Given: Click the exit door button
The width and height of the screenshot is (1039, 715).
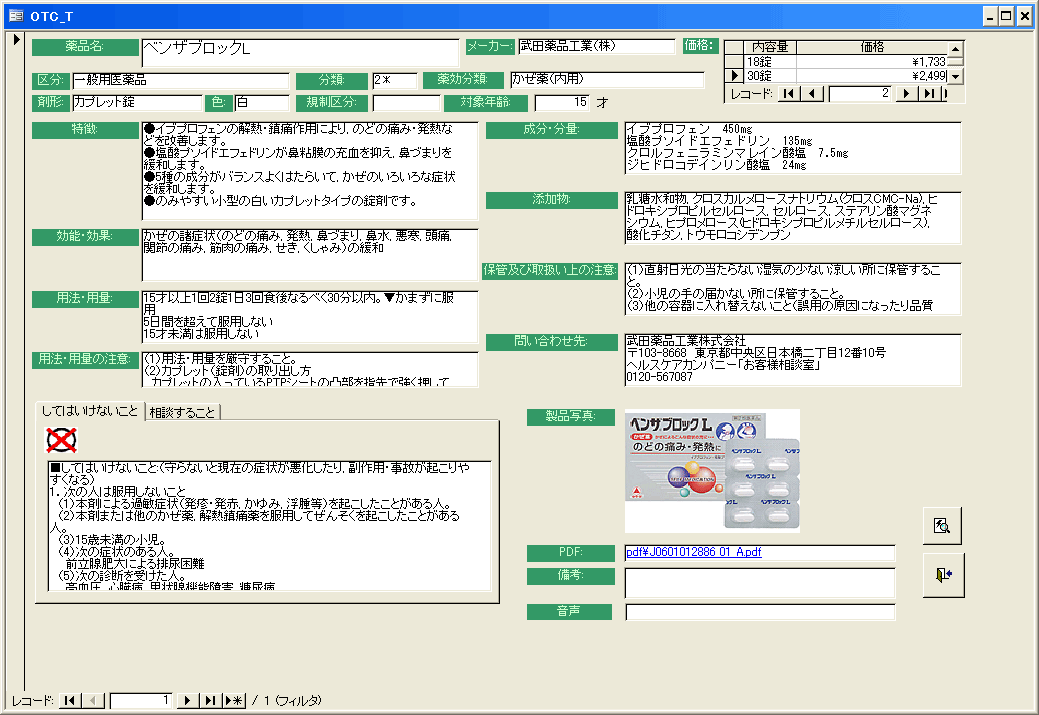Looking at the screenshot, I should [x=943, y=575].
